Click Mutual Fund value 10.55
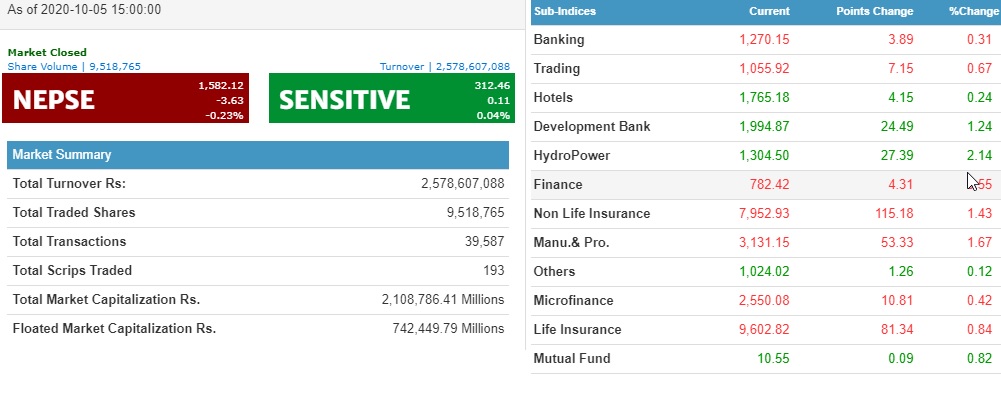The image size is (1001, 402). [773, 359]
